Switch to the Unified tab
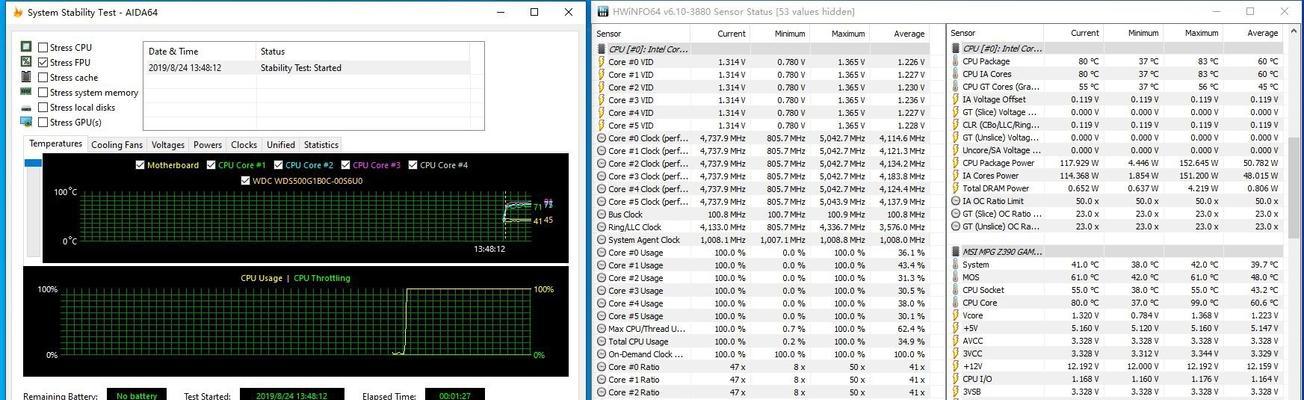 click(280, 145)
